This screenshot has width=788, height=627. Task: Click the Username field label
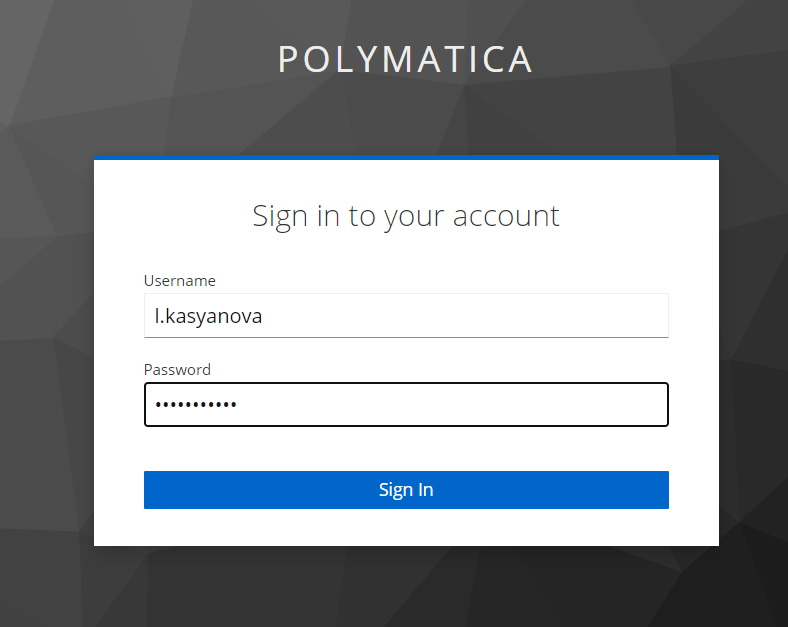[179, 281]
